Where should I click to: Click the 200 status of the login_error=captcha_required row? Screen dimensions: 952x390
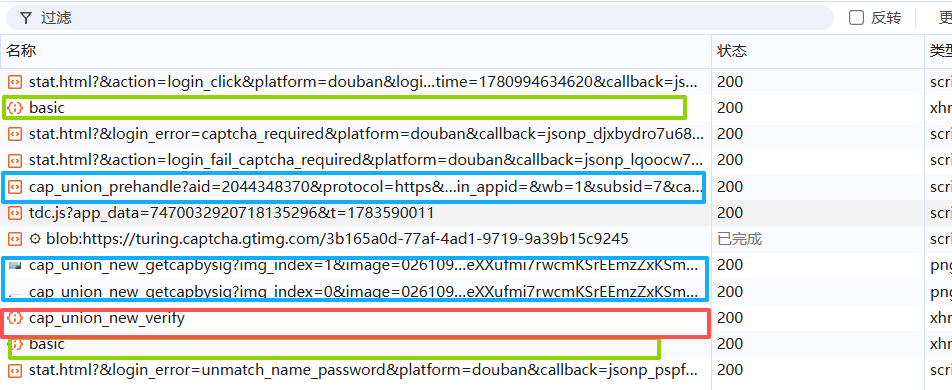(730, 134)
